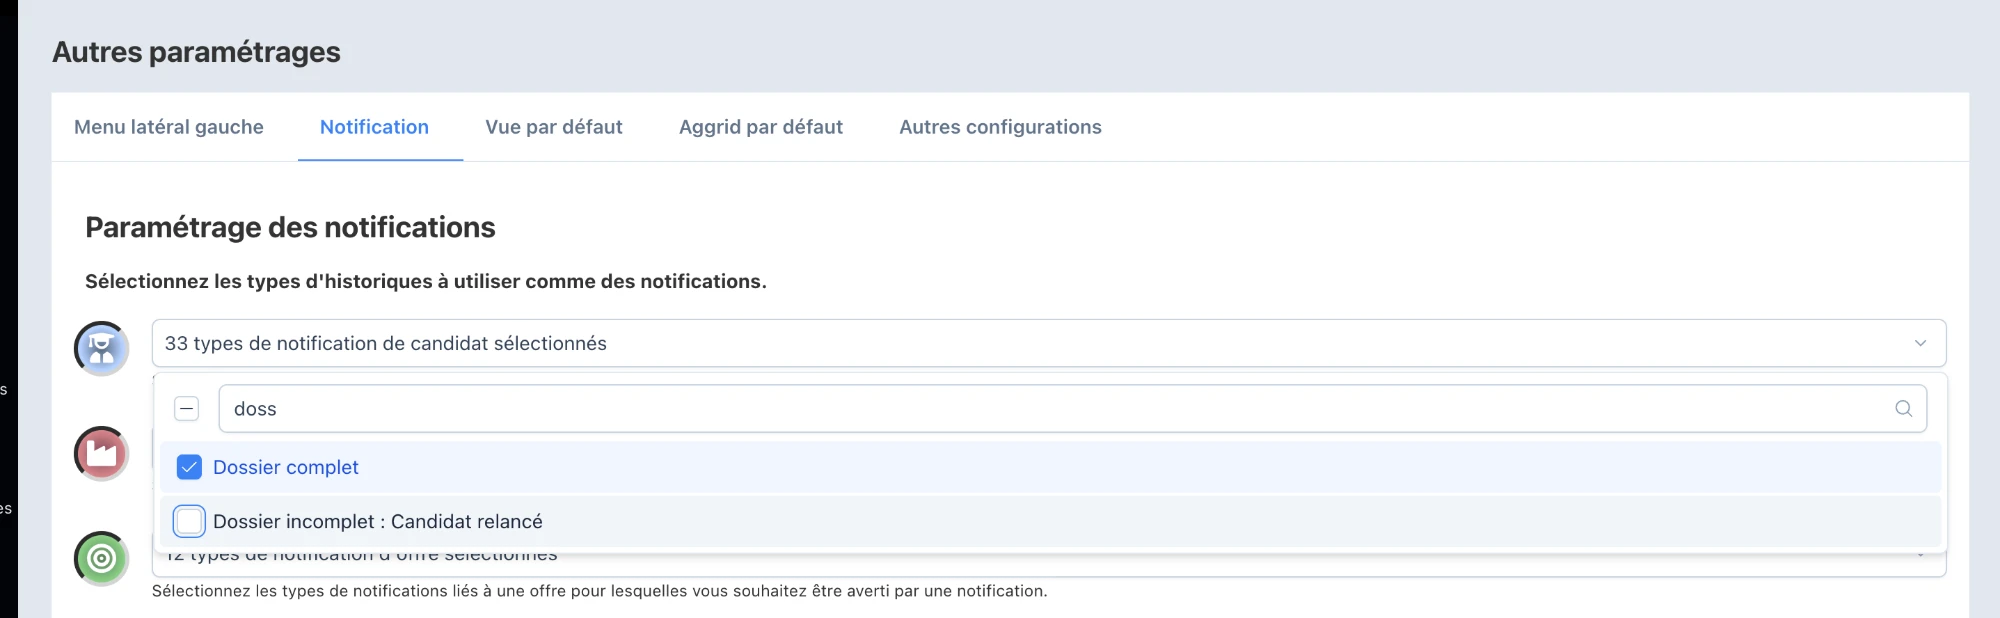Open the offer notification types dropdown
The width and height of the screenshot is (2000, 618).
click(1048, 564)
